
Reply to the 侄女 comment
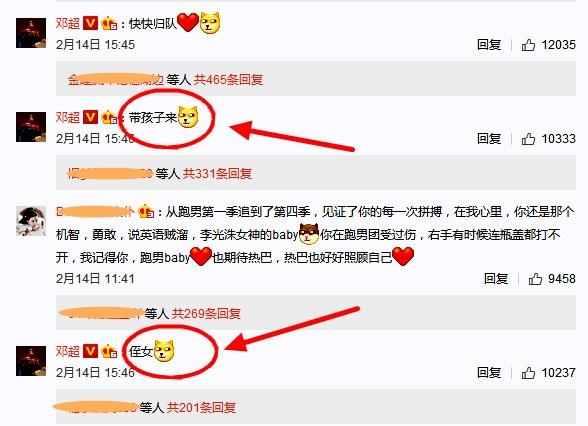[489, 373]
